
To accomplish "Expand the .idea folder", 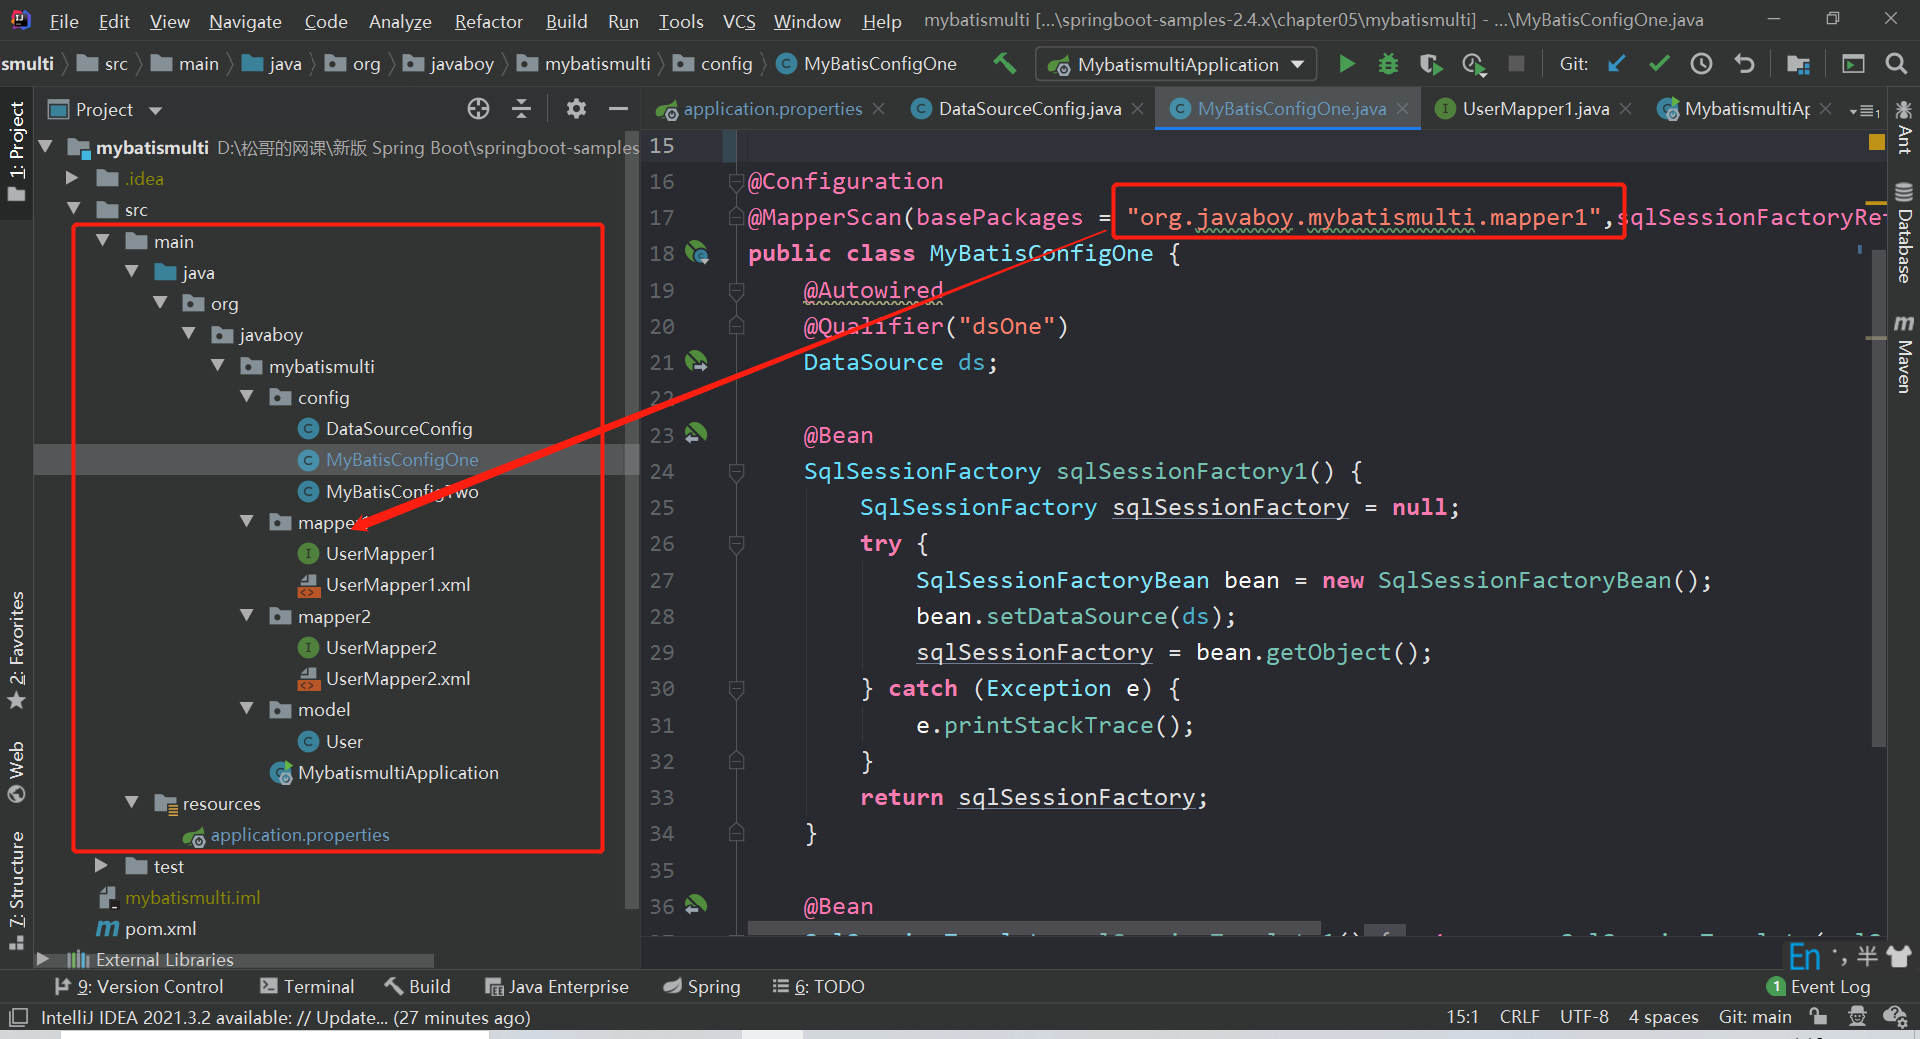I will coord(72,178).
